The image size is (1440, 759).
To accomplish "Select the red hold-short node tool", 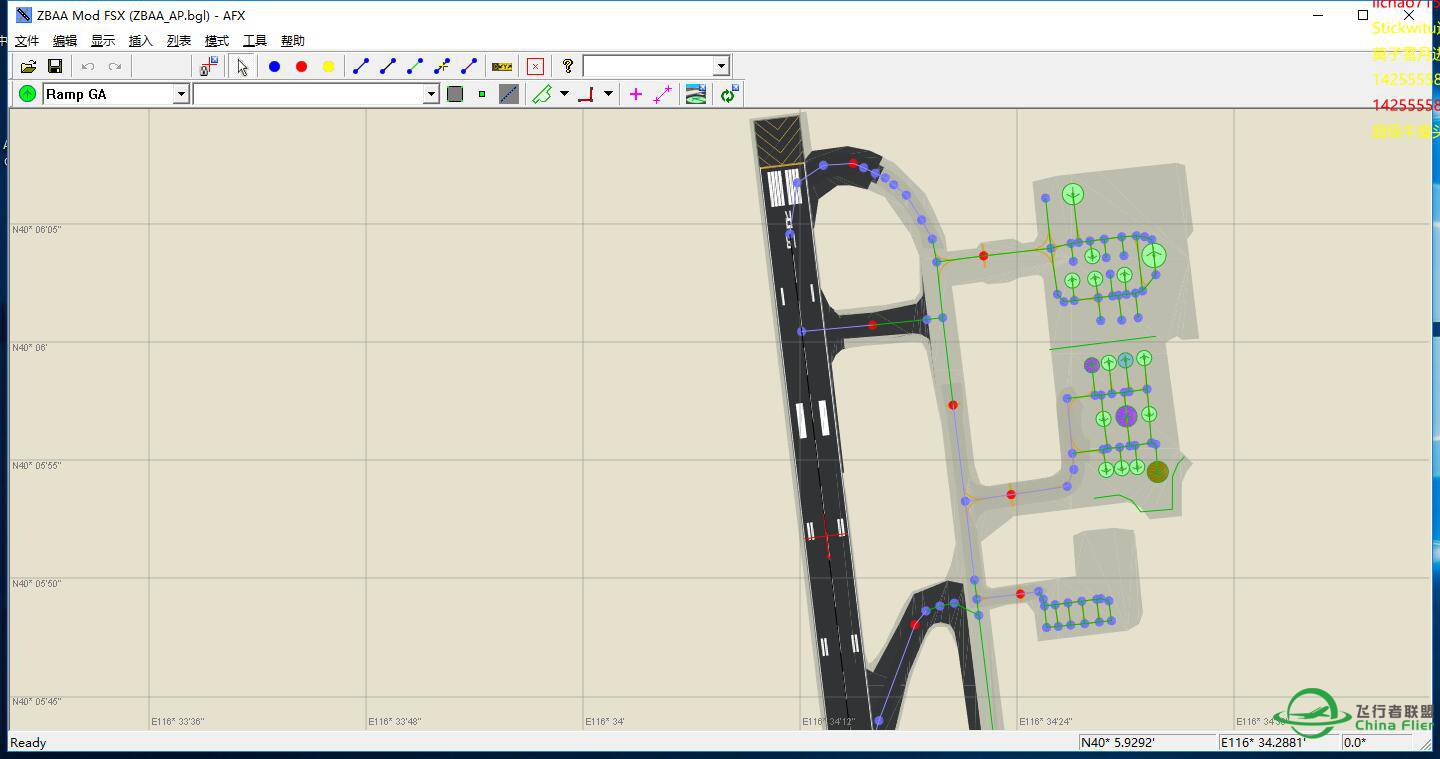I will coord(301,66).
